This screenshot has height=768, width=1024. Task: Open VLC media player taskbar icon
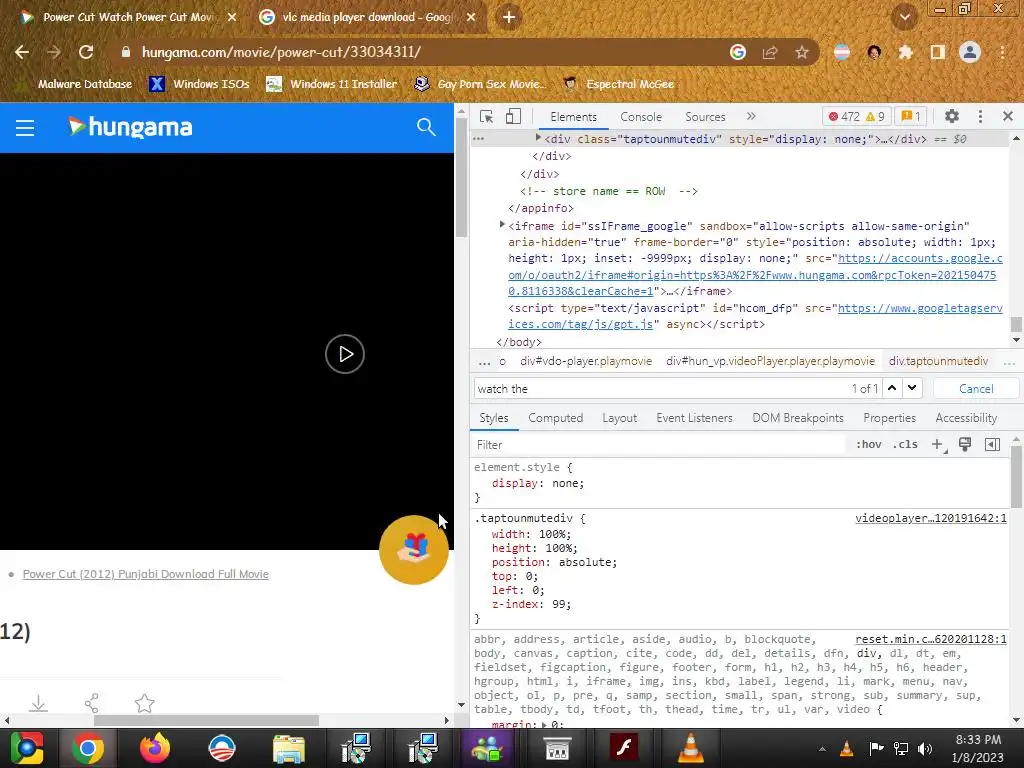(691, 748)
